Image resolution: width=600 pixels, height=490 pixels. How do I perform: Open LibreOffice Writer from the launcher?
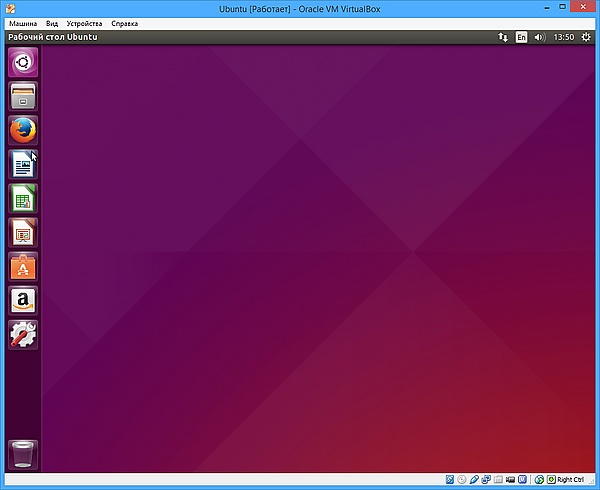click(x=22, y=164)
